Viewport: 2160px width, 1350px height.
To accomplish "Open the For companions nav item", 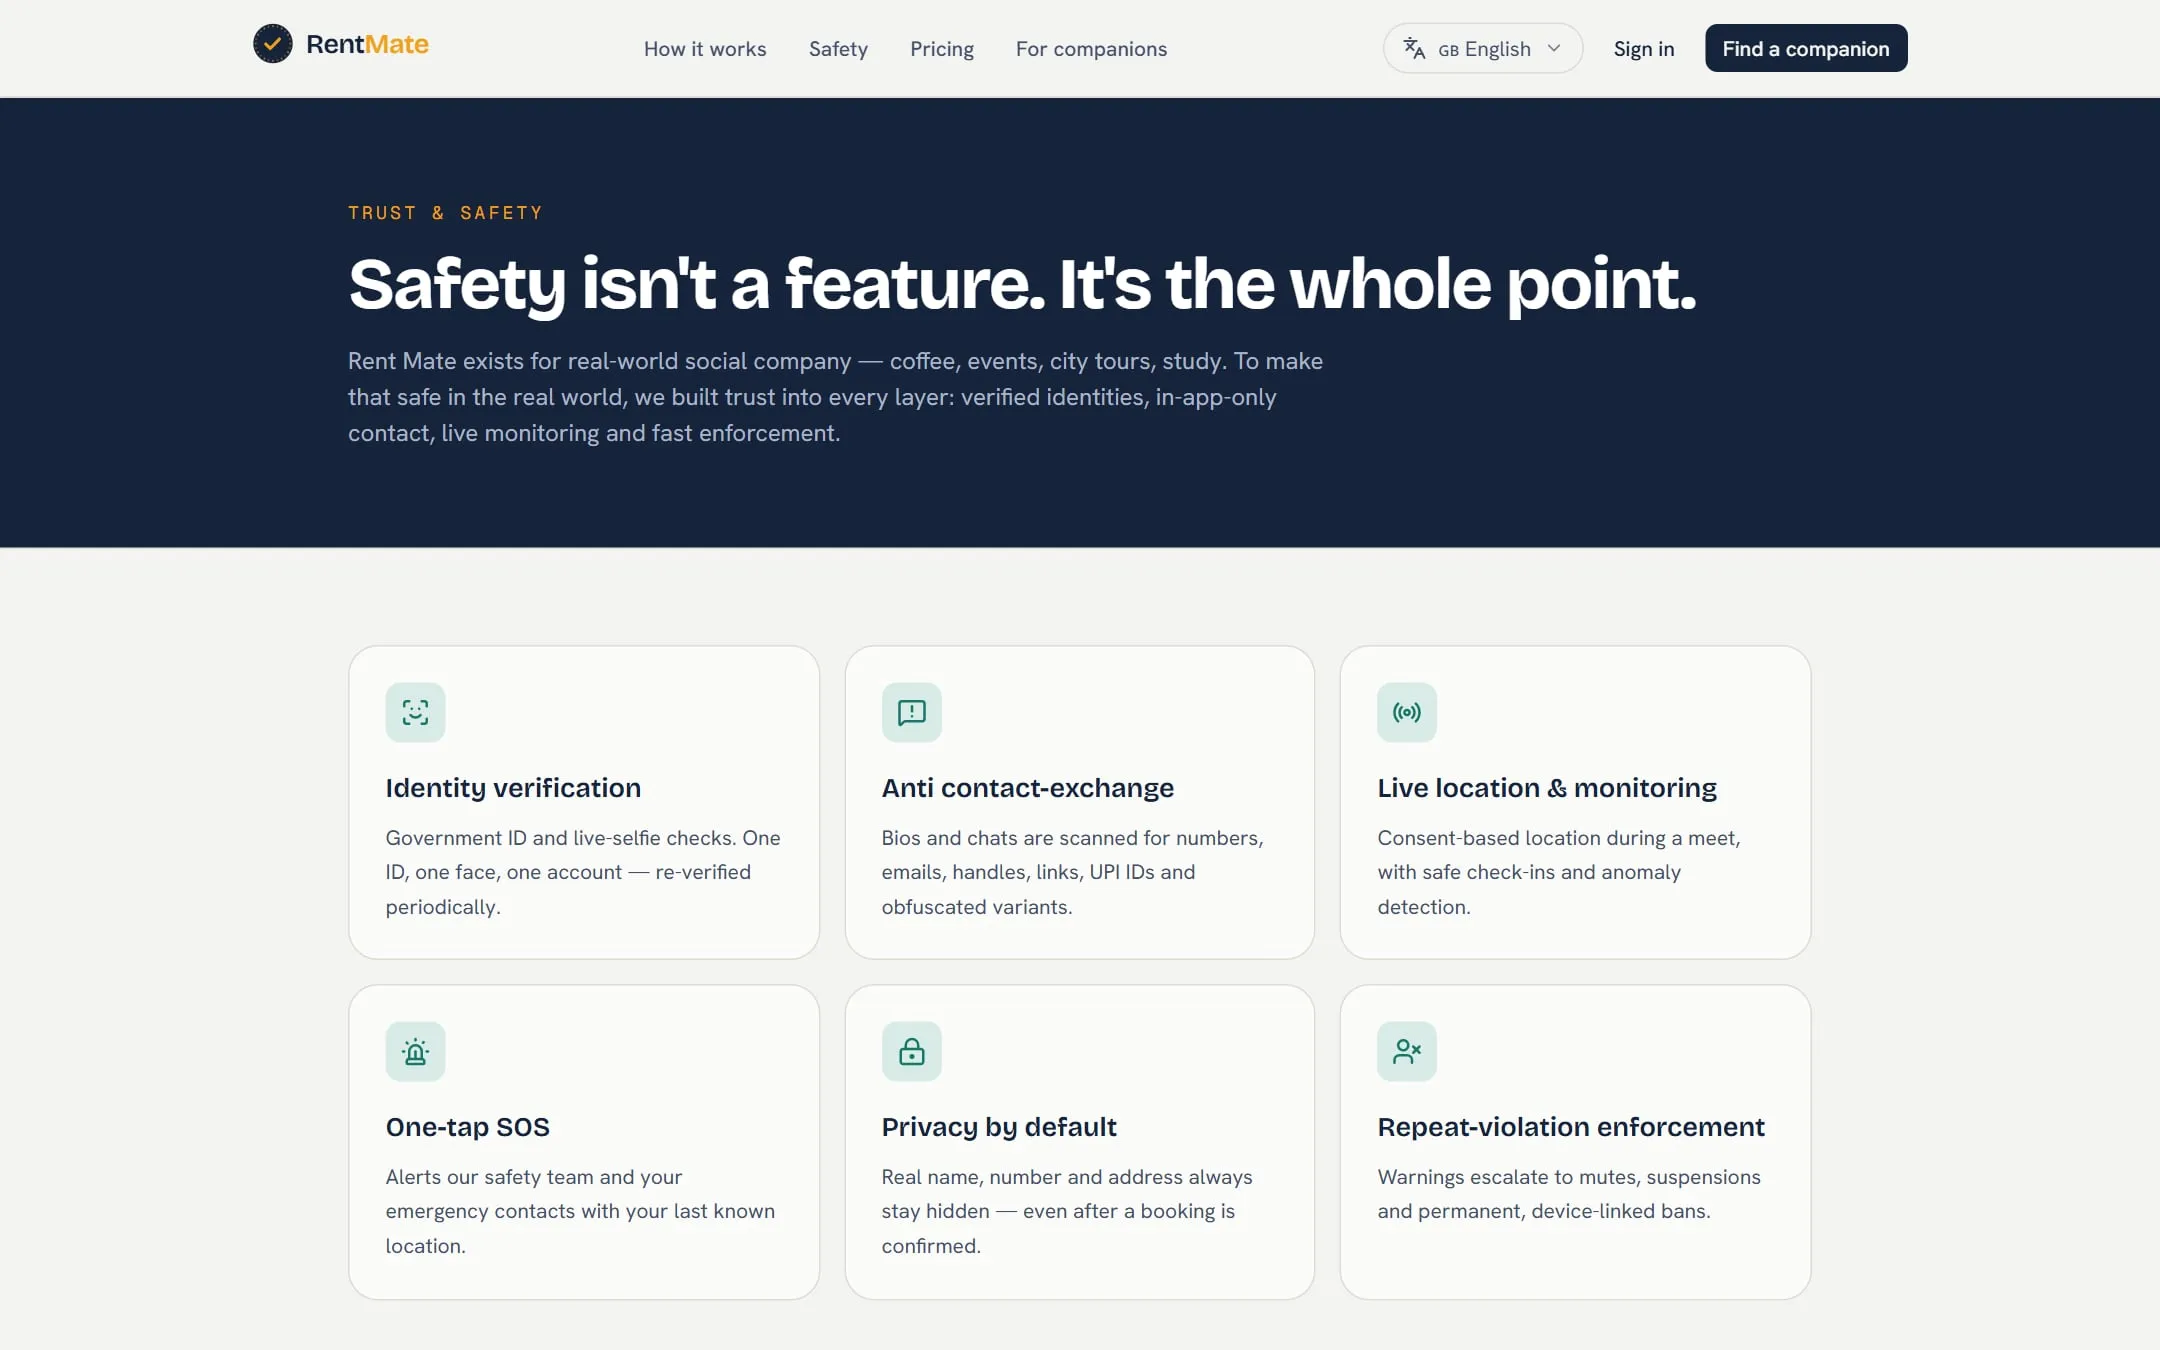I will click(1091, 49).
